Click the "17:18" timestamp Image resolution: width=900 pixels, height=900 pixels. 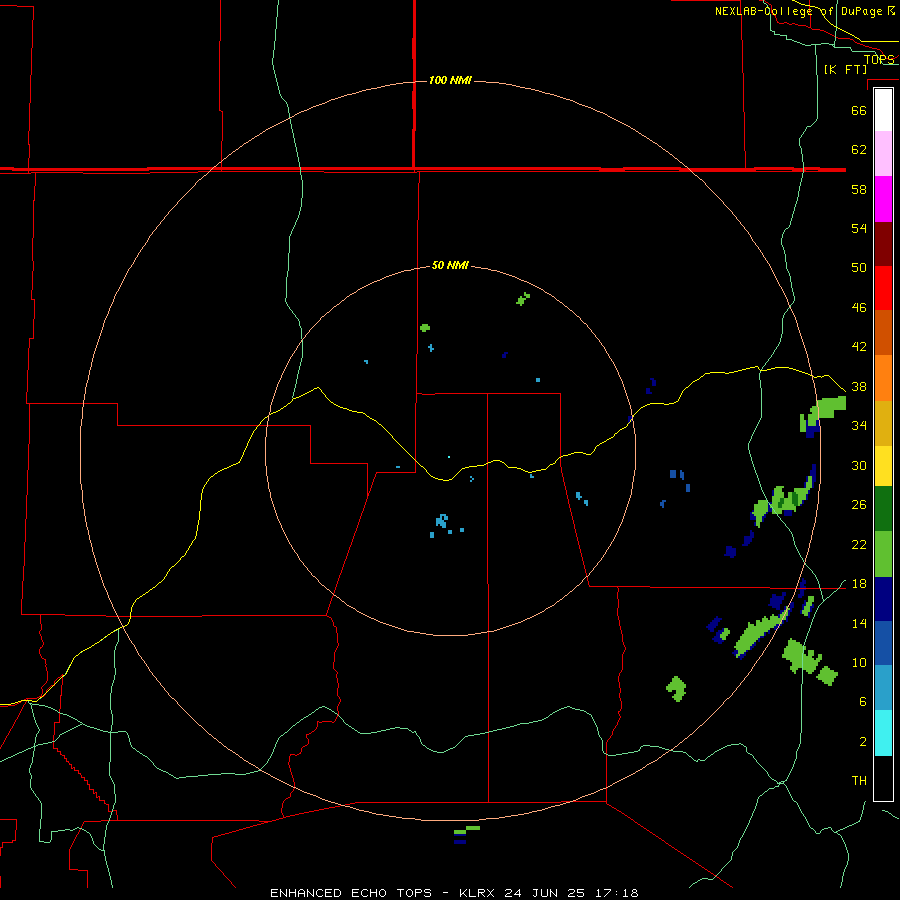pyautogui.click(x=617, y=893)
